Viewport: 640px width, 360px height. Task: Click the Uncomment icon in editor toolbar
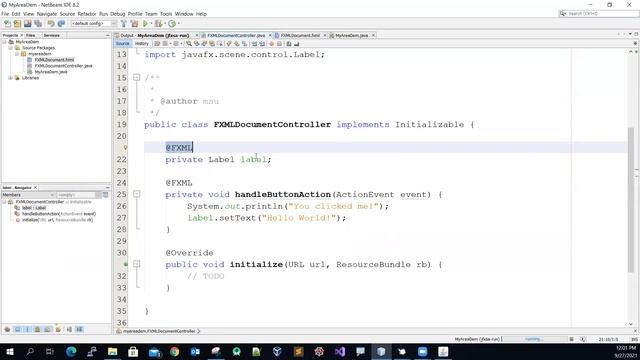[x=297, y=44]
